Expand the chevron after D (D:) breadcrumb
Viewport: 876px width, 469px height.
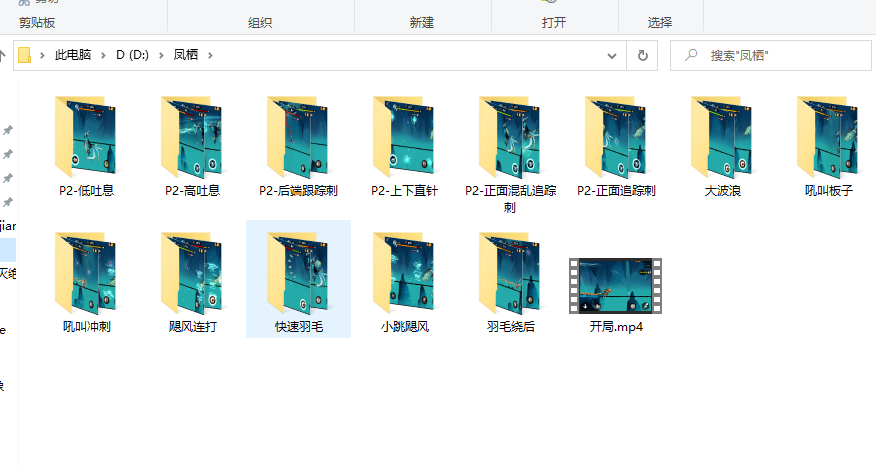click(161, 55)
